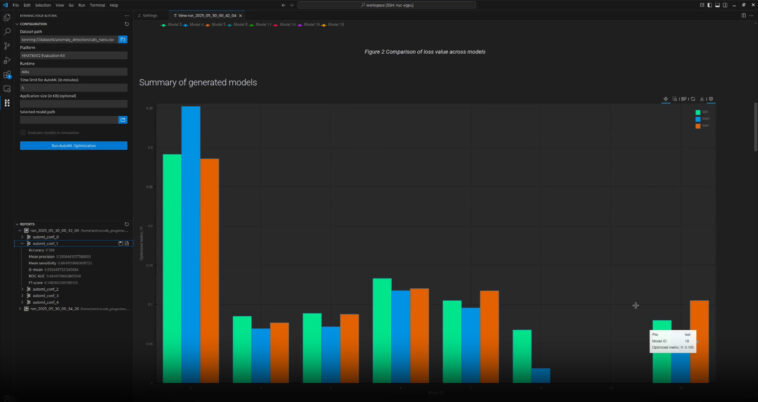Collapse the automl_conf_1 tree node
The image size is (758, 402).
point(23,243)
